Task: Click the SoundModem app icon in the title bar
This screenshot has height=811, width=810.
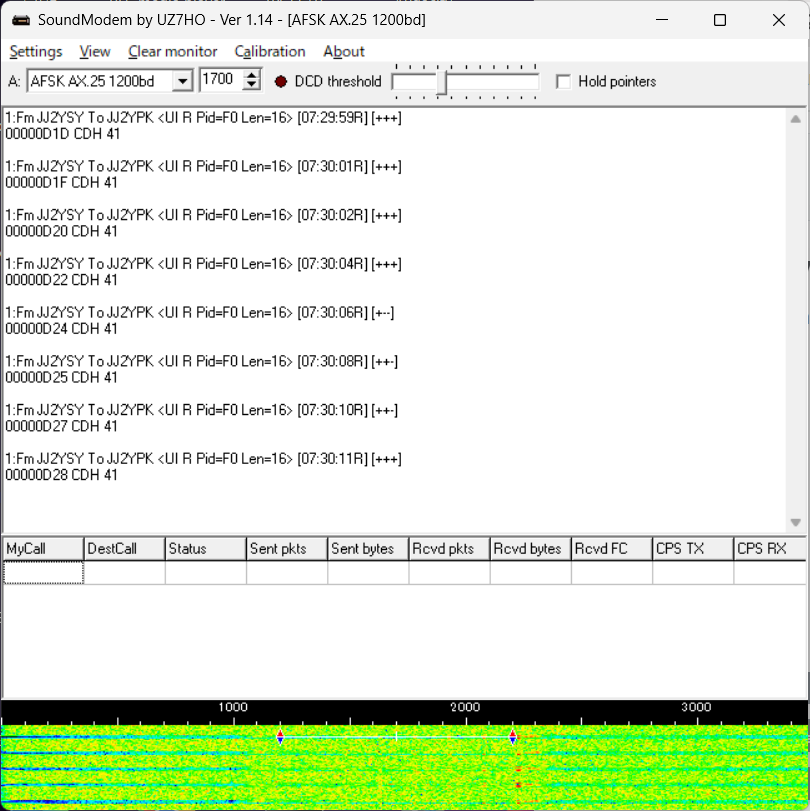Action: tap(21, 20)
